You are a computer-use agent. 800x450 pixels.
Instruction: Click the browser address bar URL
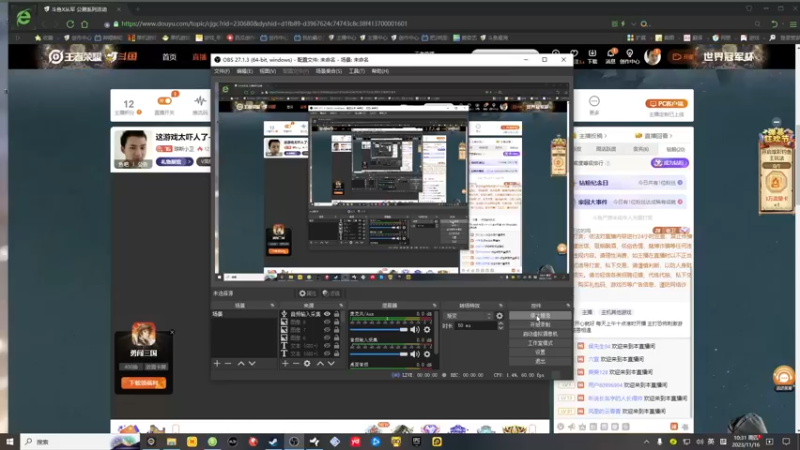point(264,23)
